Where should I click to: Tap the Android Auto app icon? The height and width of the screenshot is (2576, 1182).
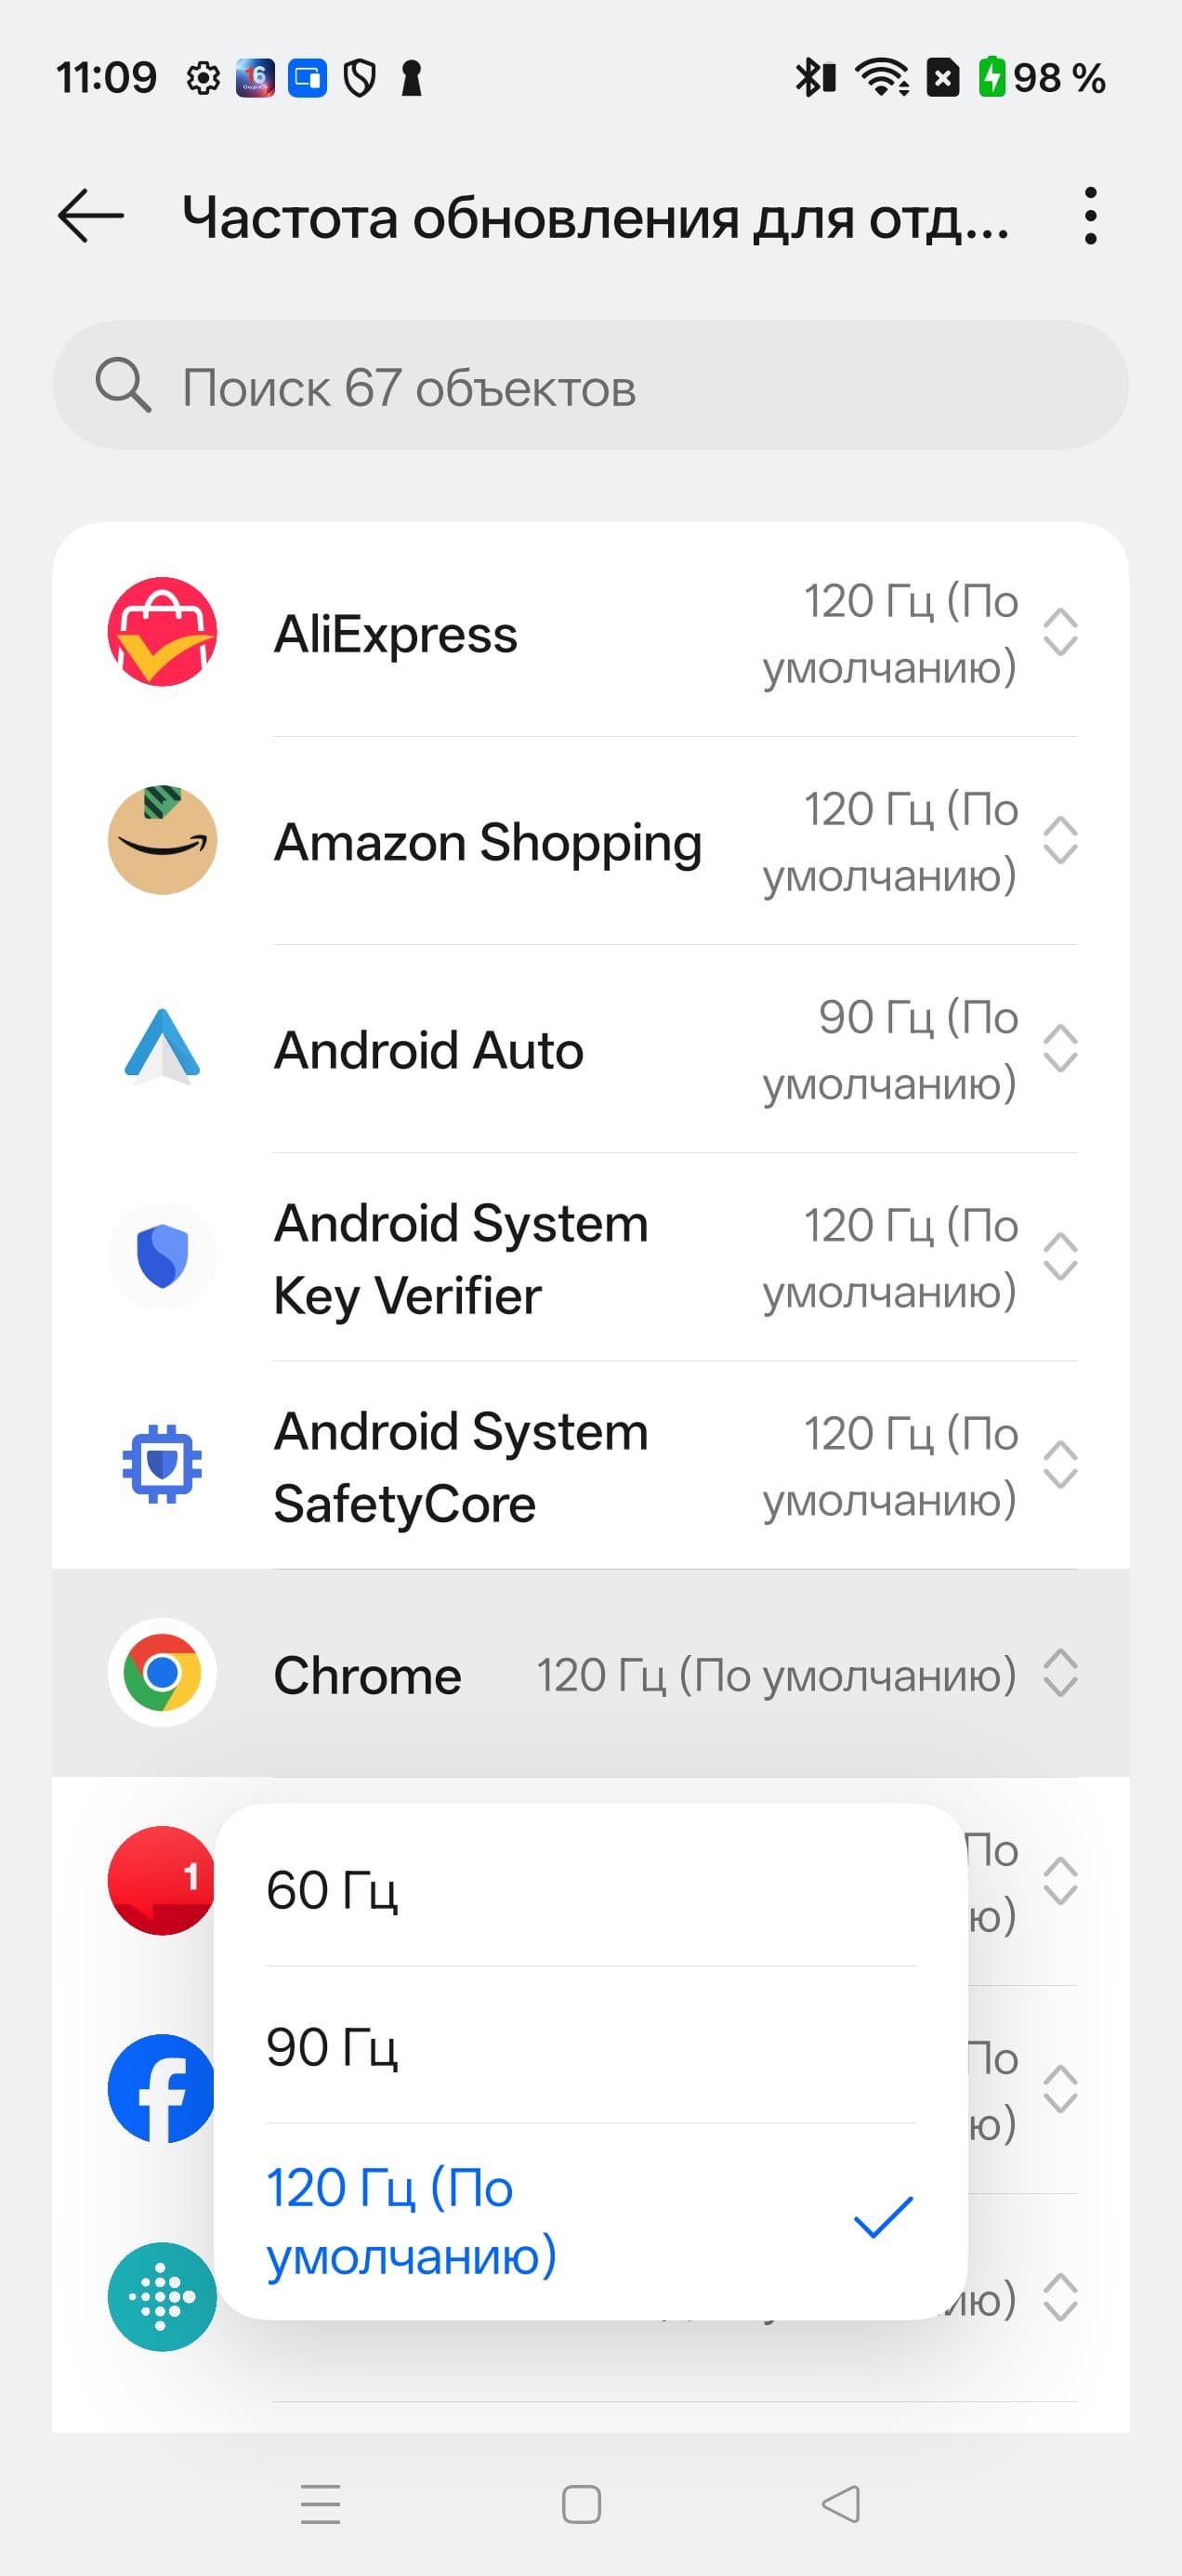pyautogui.click(x=162, y=1048)
